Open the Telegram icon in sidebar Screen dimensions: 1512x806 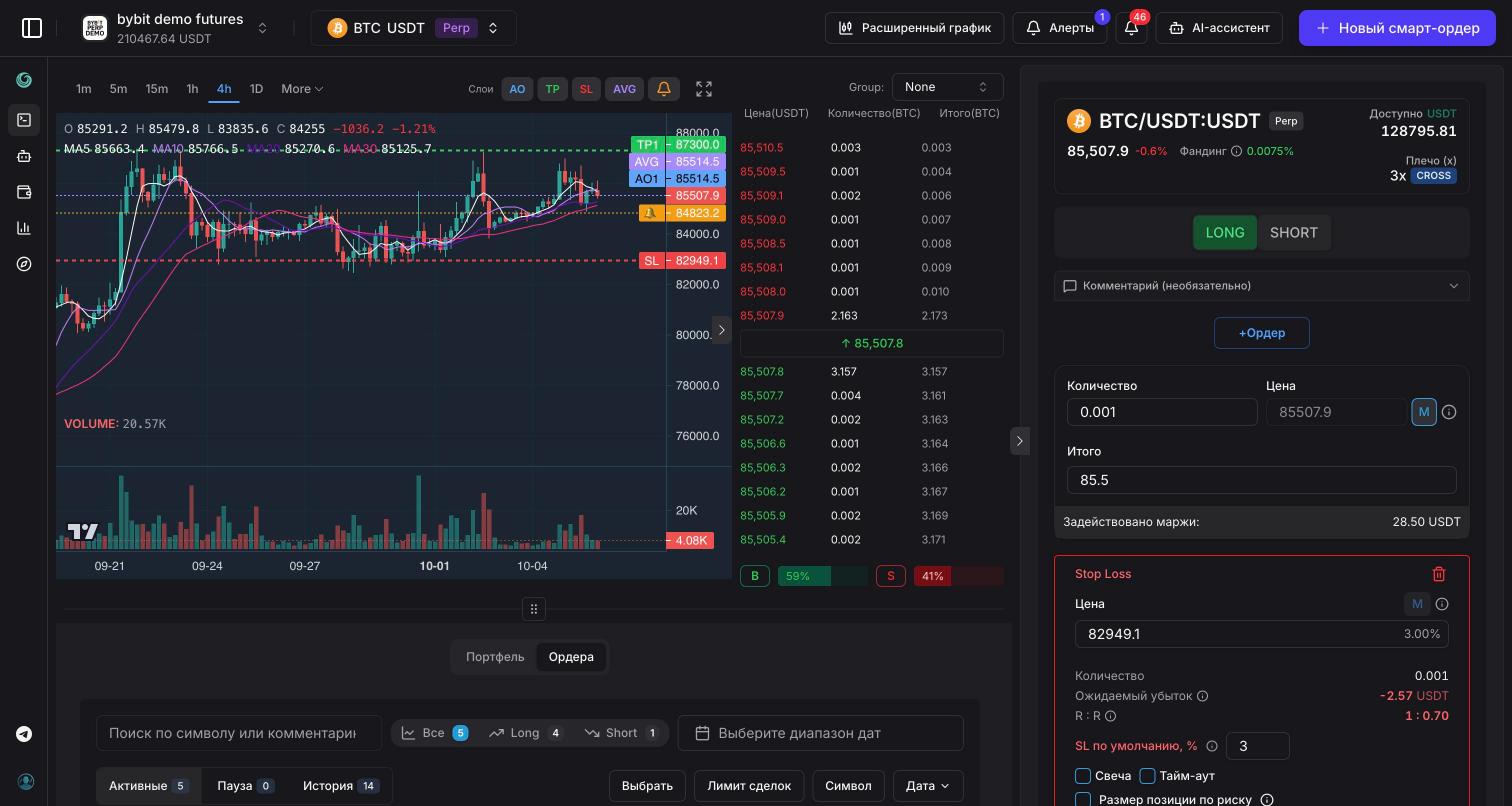[24, 734]
